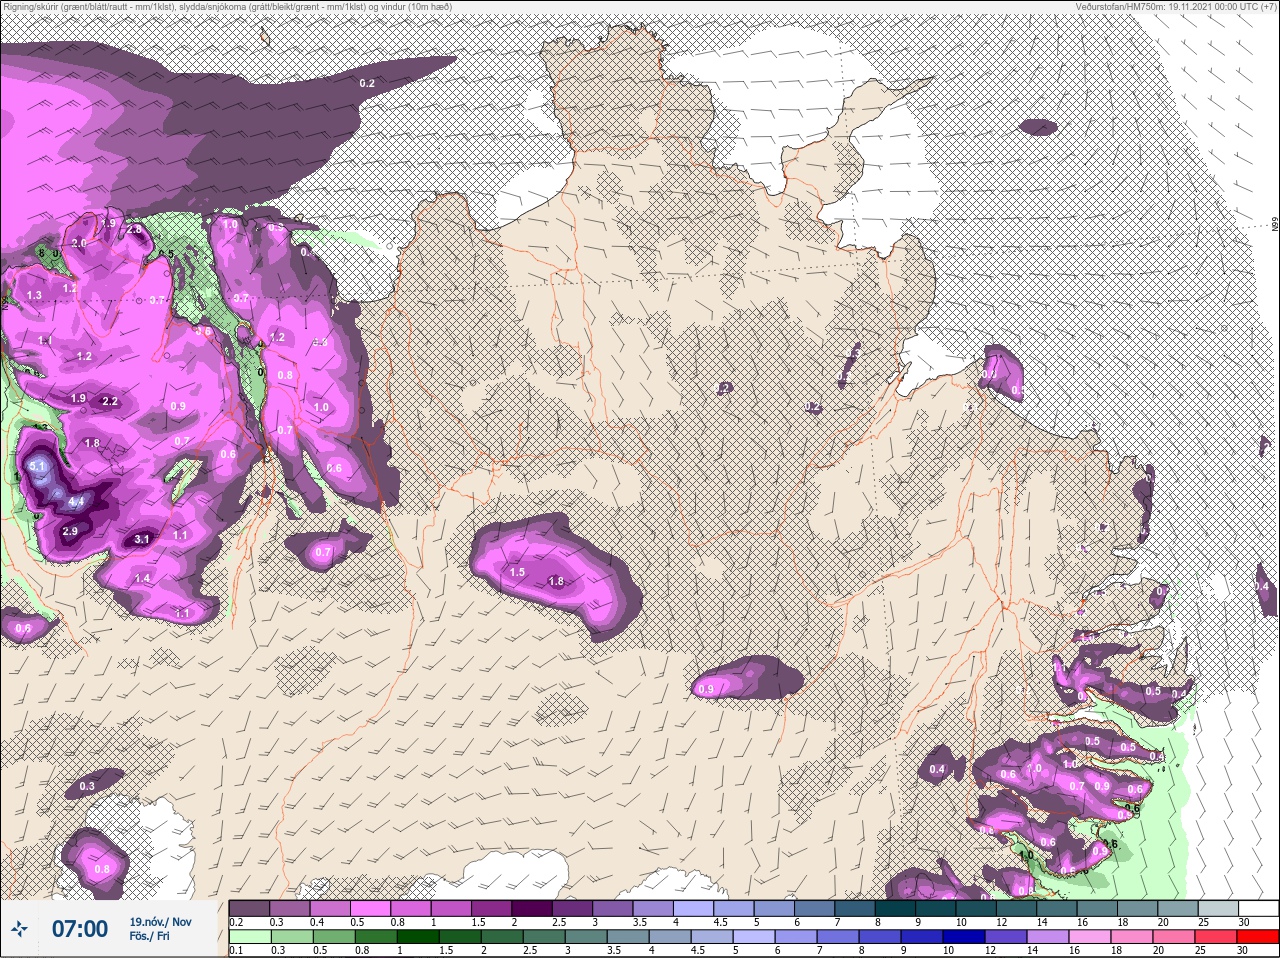Click the '19.nóv./ Nov' date text
The width and height of the screenshot is (1280, 958).
tap(160, 922)
